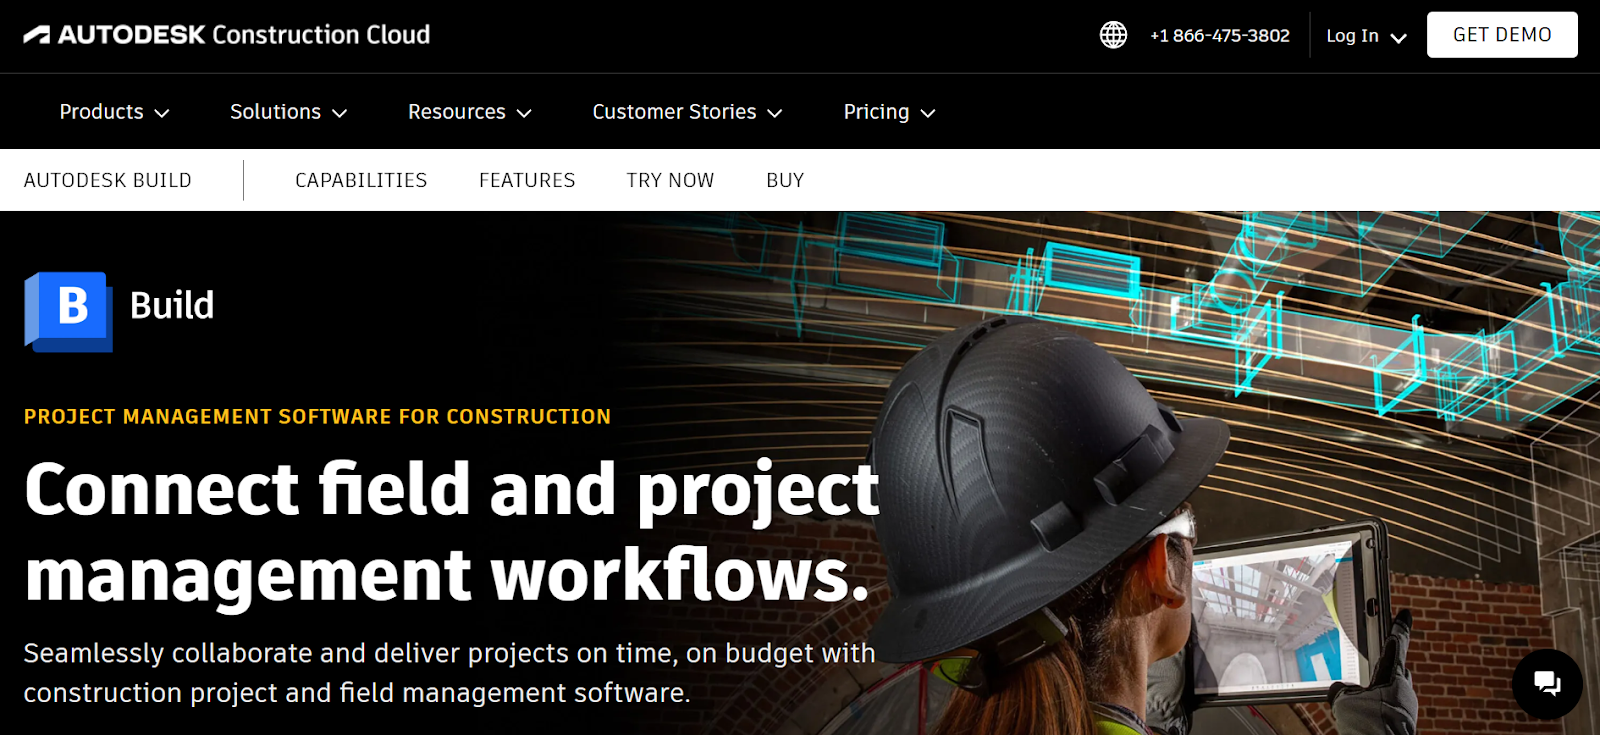The width and height of the screenshot is (1600, 735).
Task: Click the 'Build' product name text
Action: tap(172, 305)
